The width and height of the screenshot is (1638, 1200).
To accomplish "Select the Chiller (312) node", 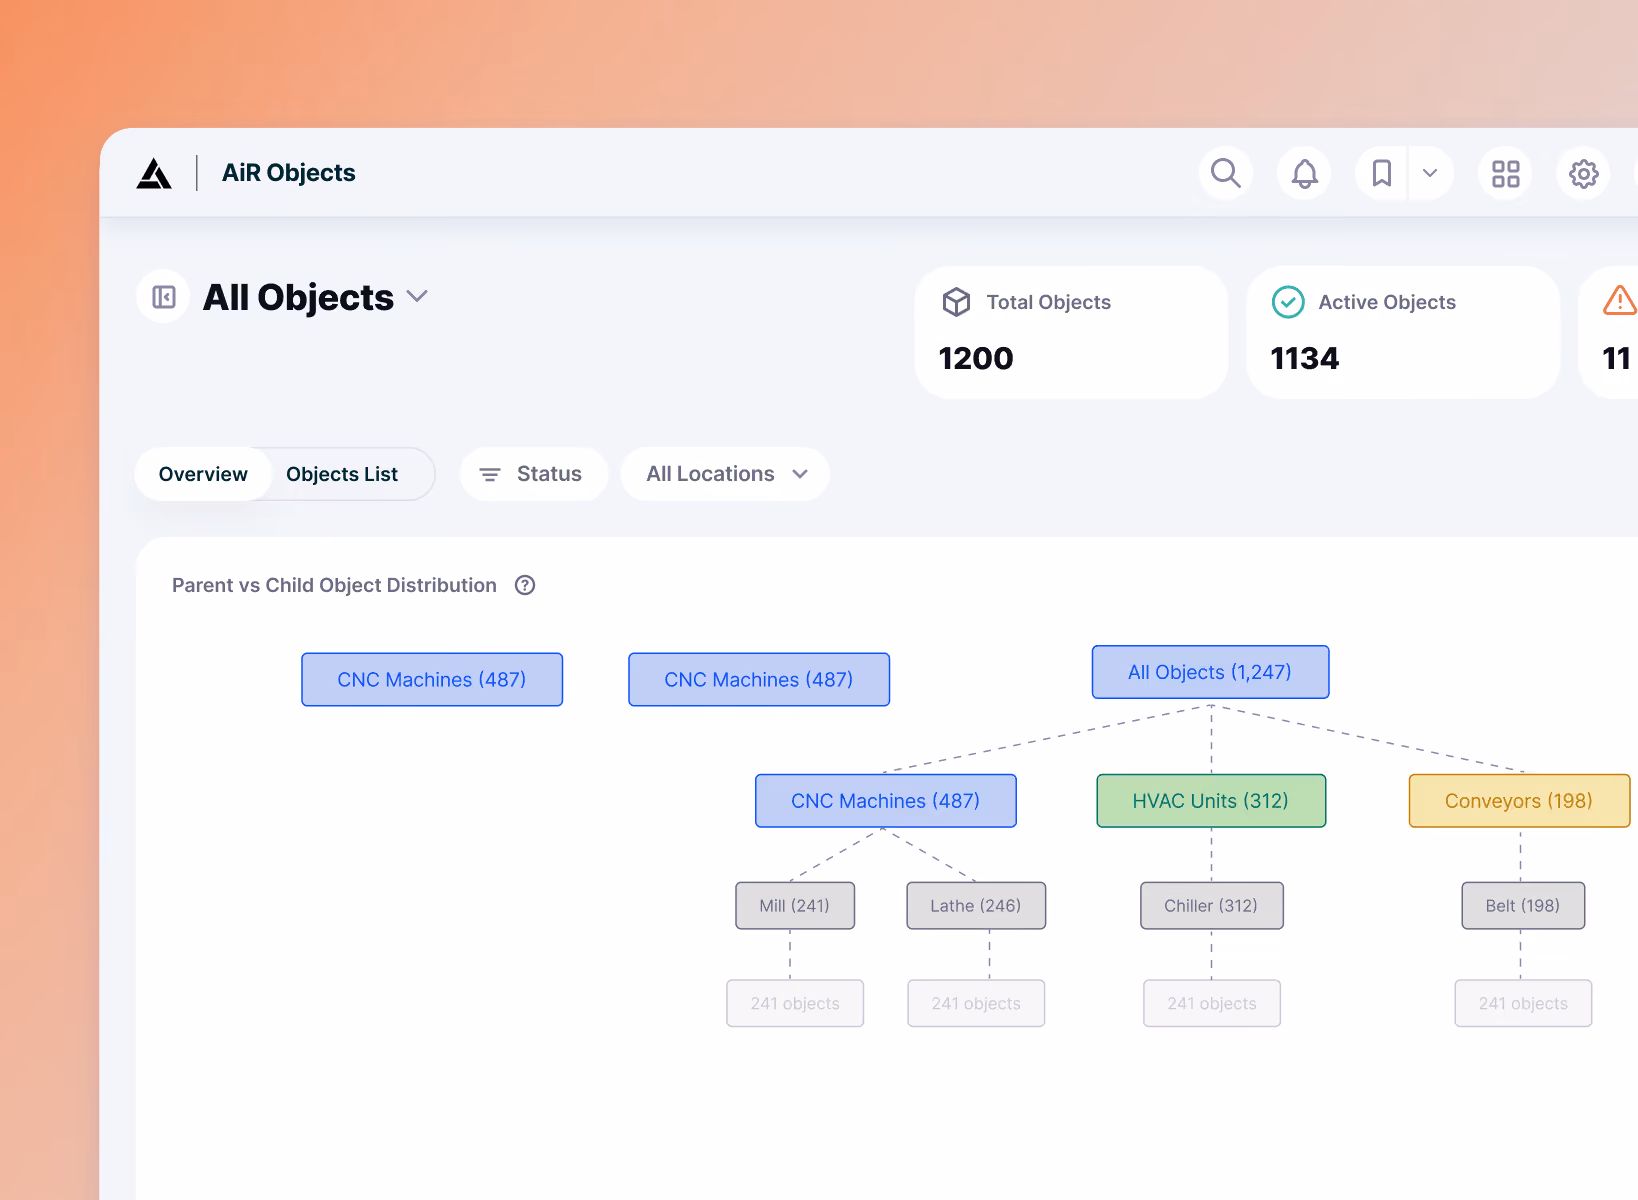I will click(1211, 905).
